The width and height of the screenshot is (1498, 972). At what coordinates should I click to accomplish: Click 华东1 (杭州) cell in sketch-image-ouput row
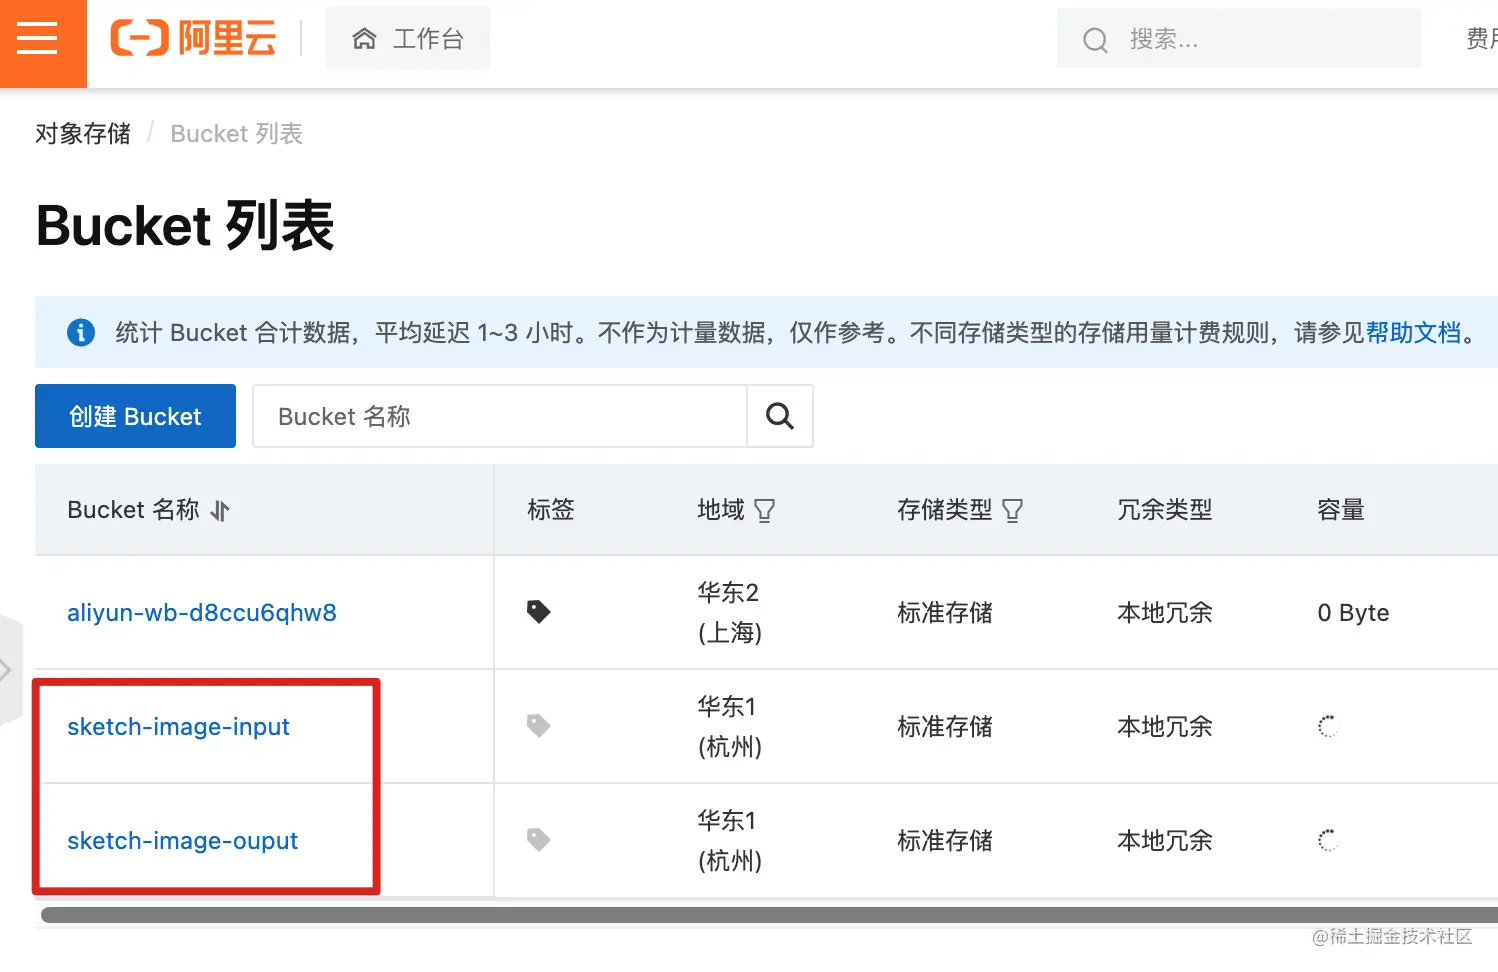(x=730, y=841)
